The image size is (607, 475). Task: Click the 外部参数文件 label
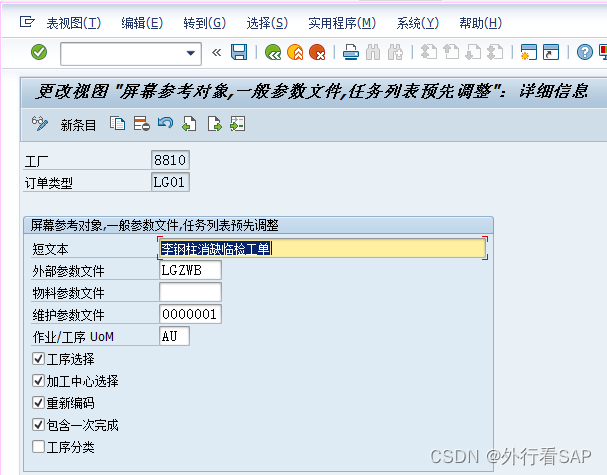pos(69,271)
